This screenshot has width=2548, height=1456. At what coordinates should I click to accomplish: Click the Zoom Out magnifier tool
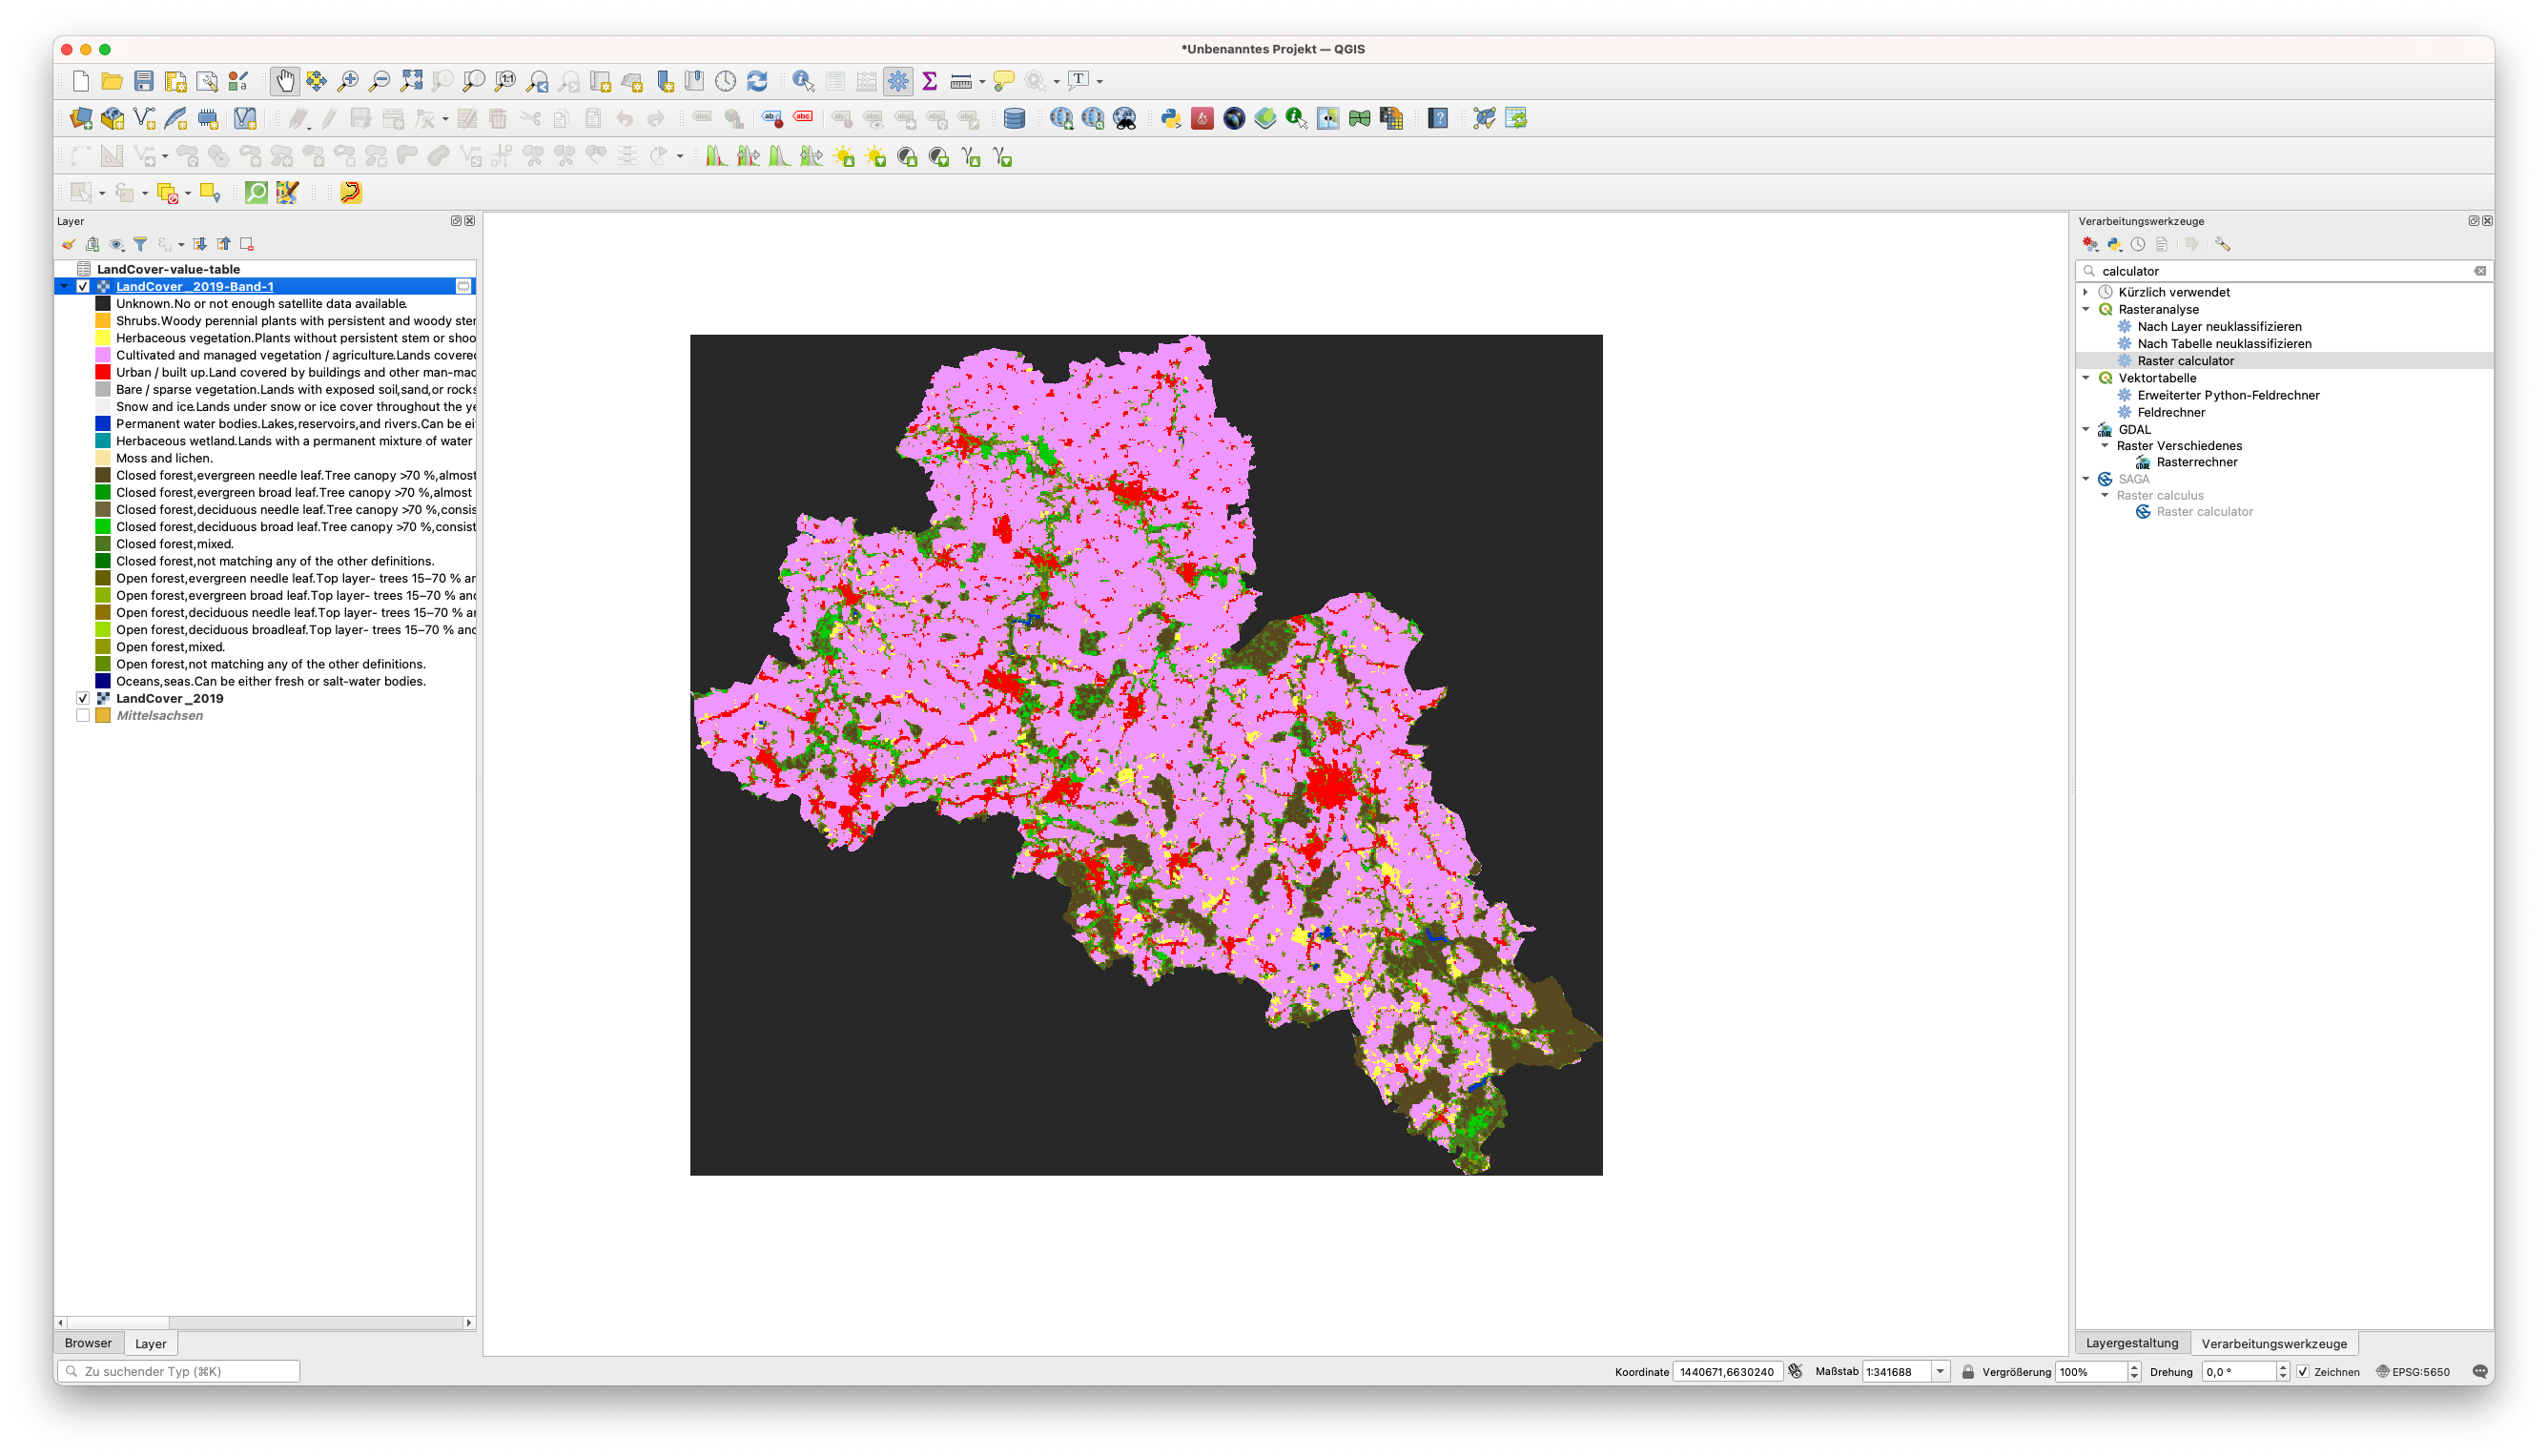pos(380,81)
